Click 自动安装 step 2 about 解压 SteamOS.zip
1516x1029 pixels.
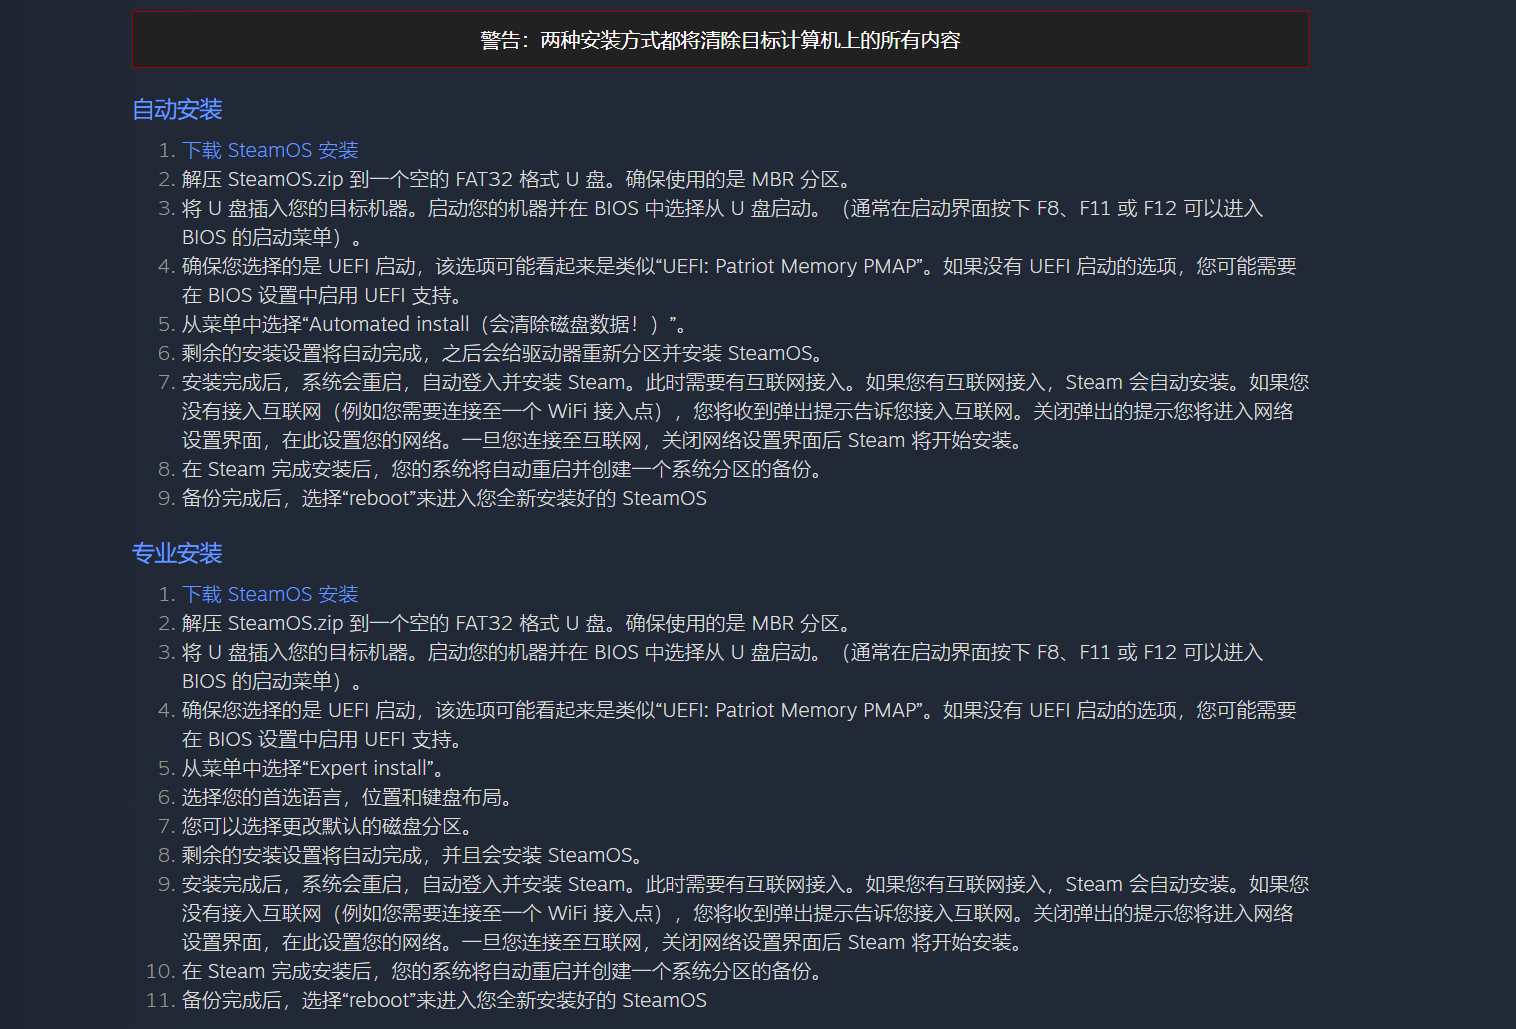[520, 179]
